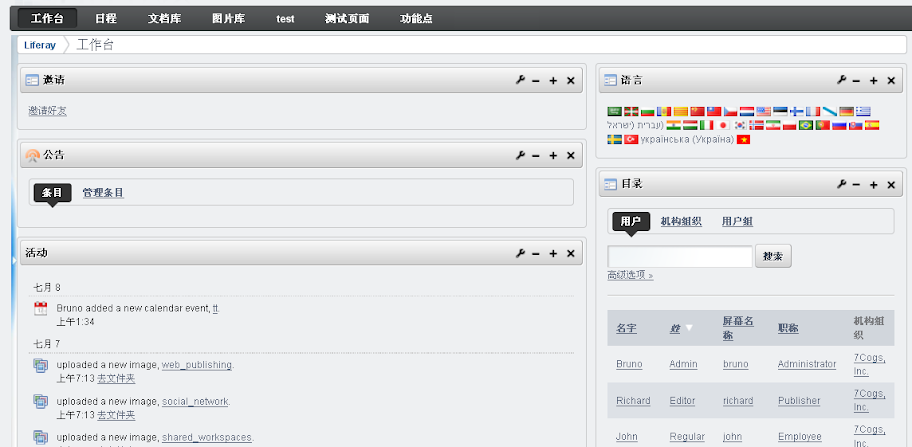Focus the directory user search field
The image size is (912, 447).
tap(680, 256)
